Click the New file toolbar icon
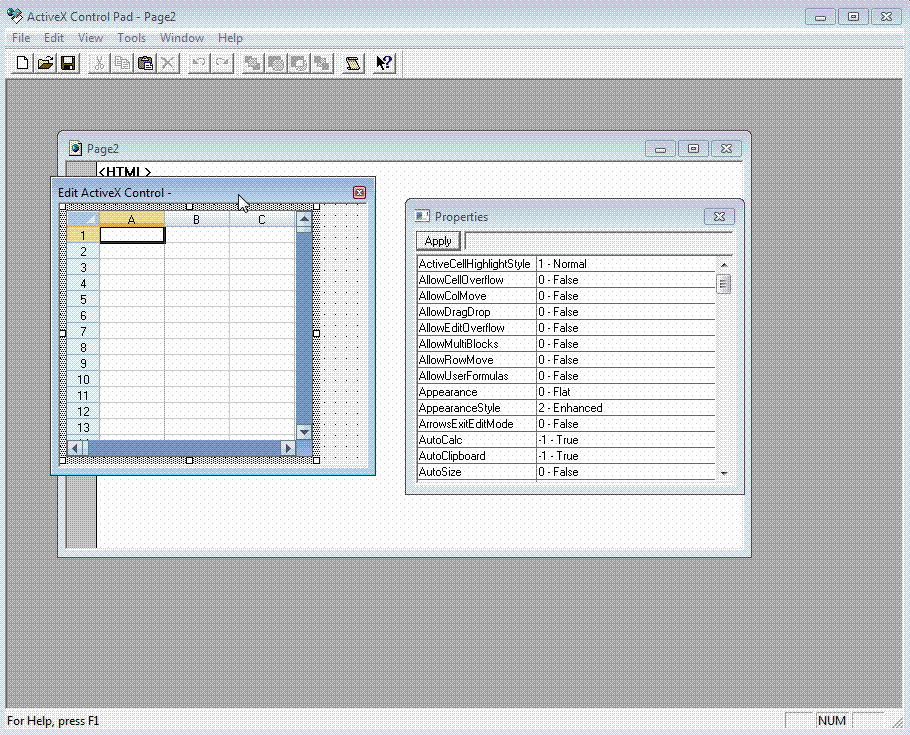 click(x=23, y=63)
